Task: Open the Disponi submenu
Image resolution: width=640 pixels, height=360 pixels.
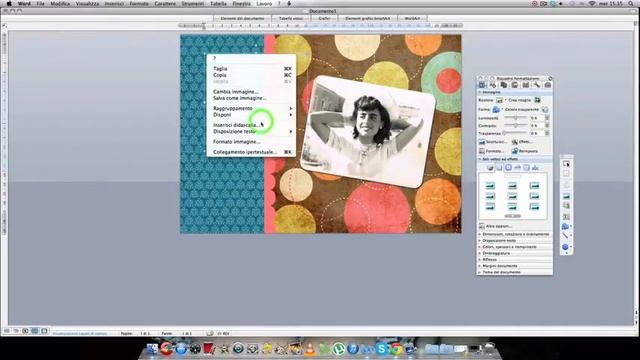Action: pyautogui.click(x=251, y=115)
